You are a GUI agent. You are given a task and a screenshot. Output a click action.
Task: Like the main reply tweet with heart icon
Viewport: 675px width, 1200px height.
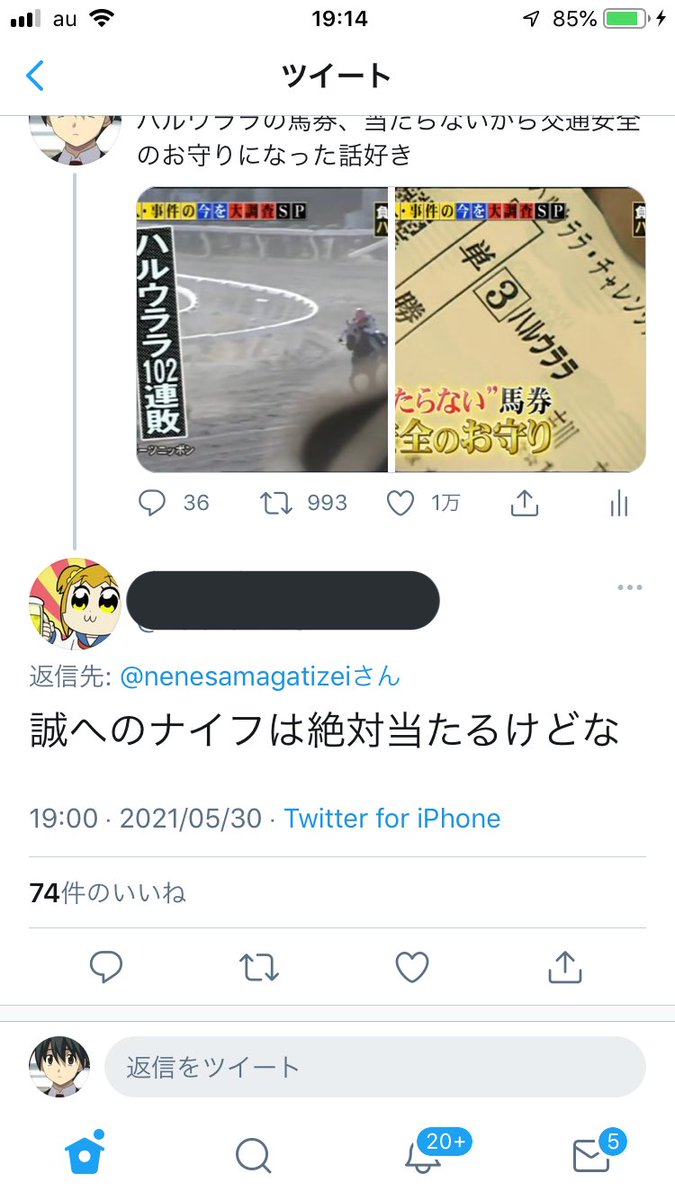(412, 967)
